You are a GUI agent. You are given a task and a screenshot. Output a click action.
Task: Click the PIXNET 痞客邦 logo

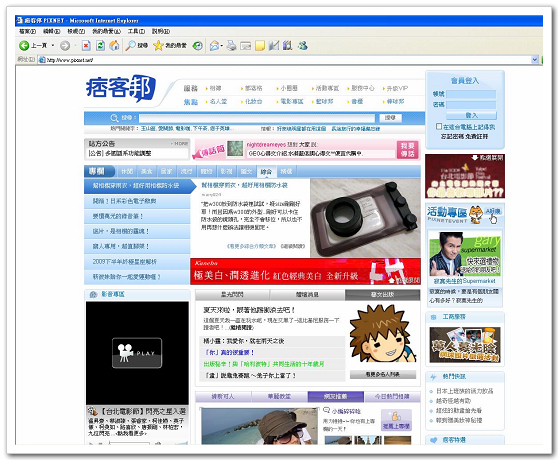pos(120,88)
